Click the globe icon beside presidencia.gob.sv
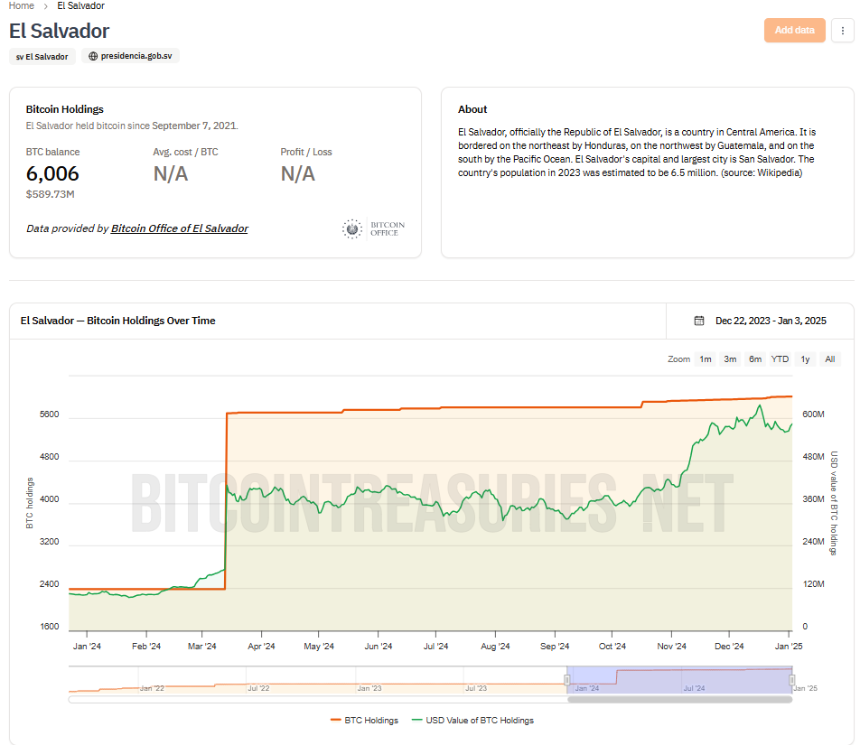 (93, 56)
